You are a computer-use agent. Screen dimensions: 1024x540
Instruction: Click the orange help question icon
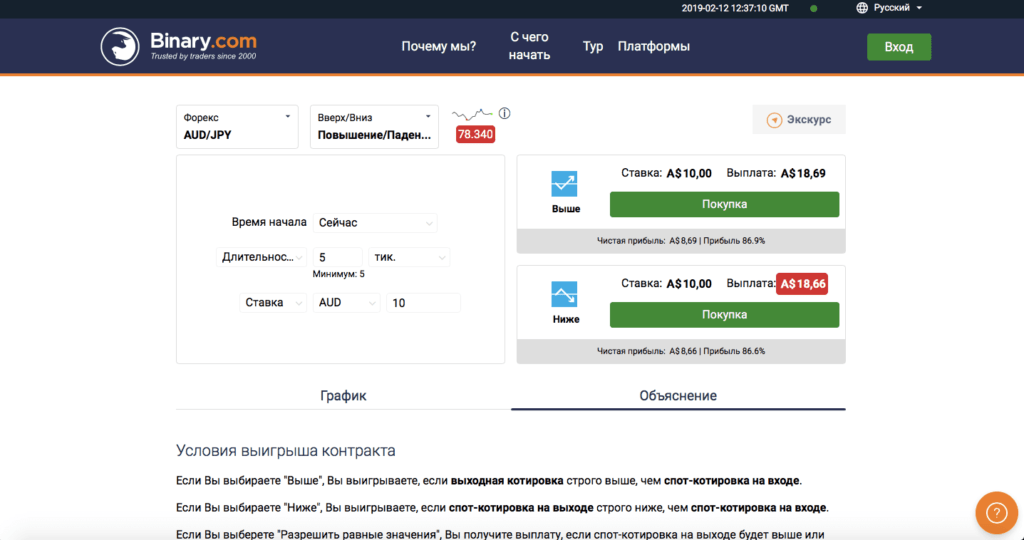coord(996,512)
